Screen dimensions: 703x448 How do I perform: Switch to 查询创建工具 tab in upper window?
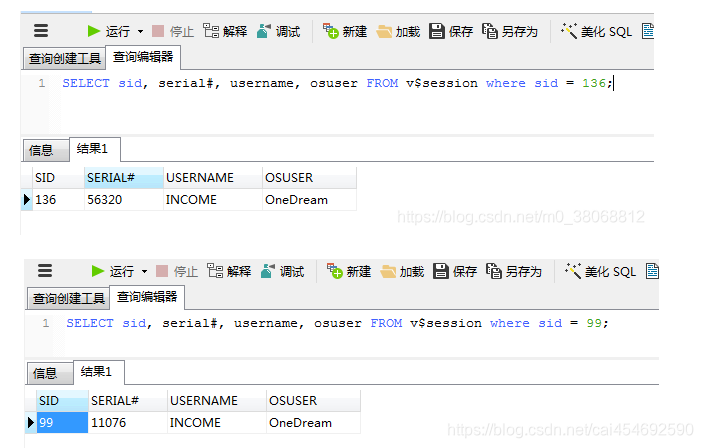pyautogui.click(x=64, y=59)
